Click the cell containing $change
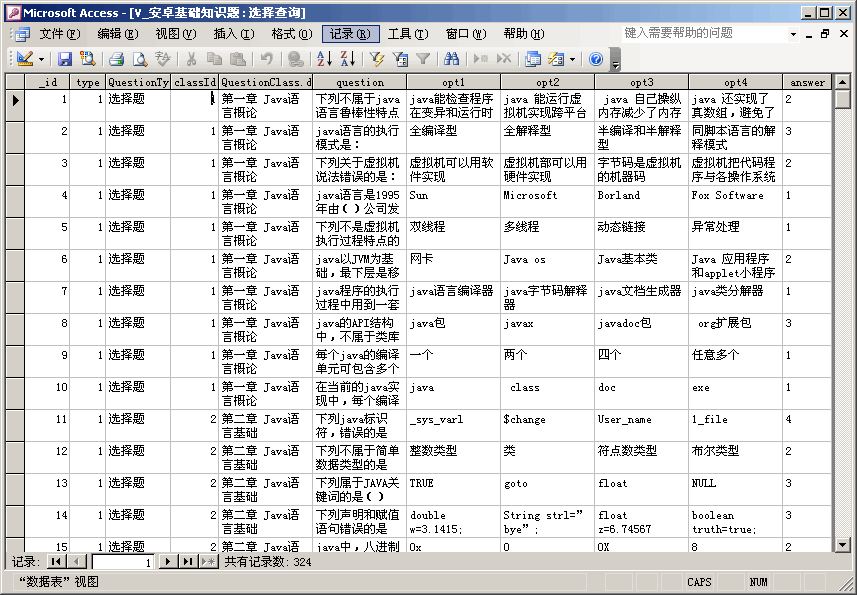 547,426
